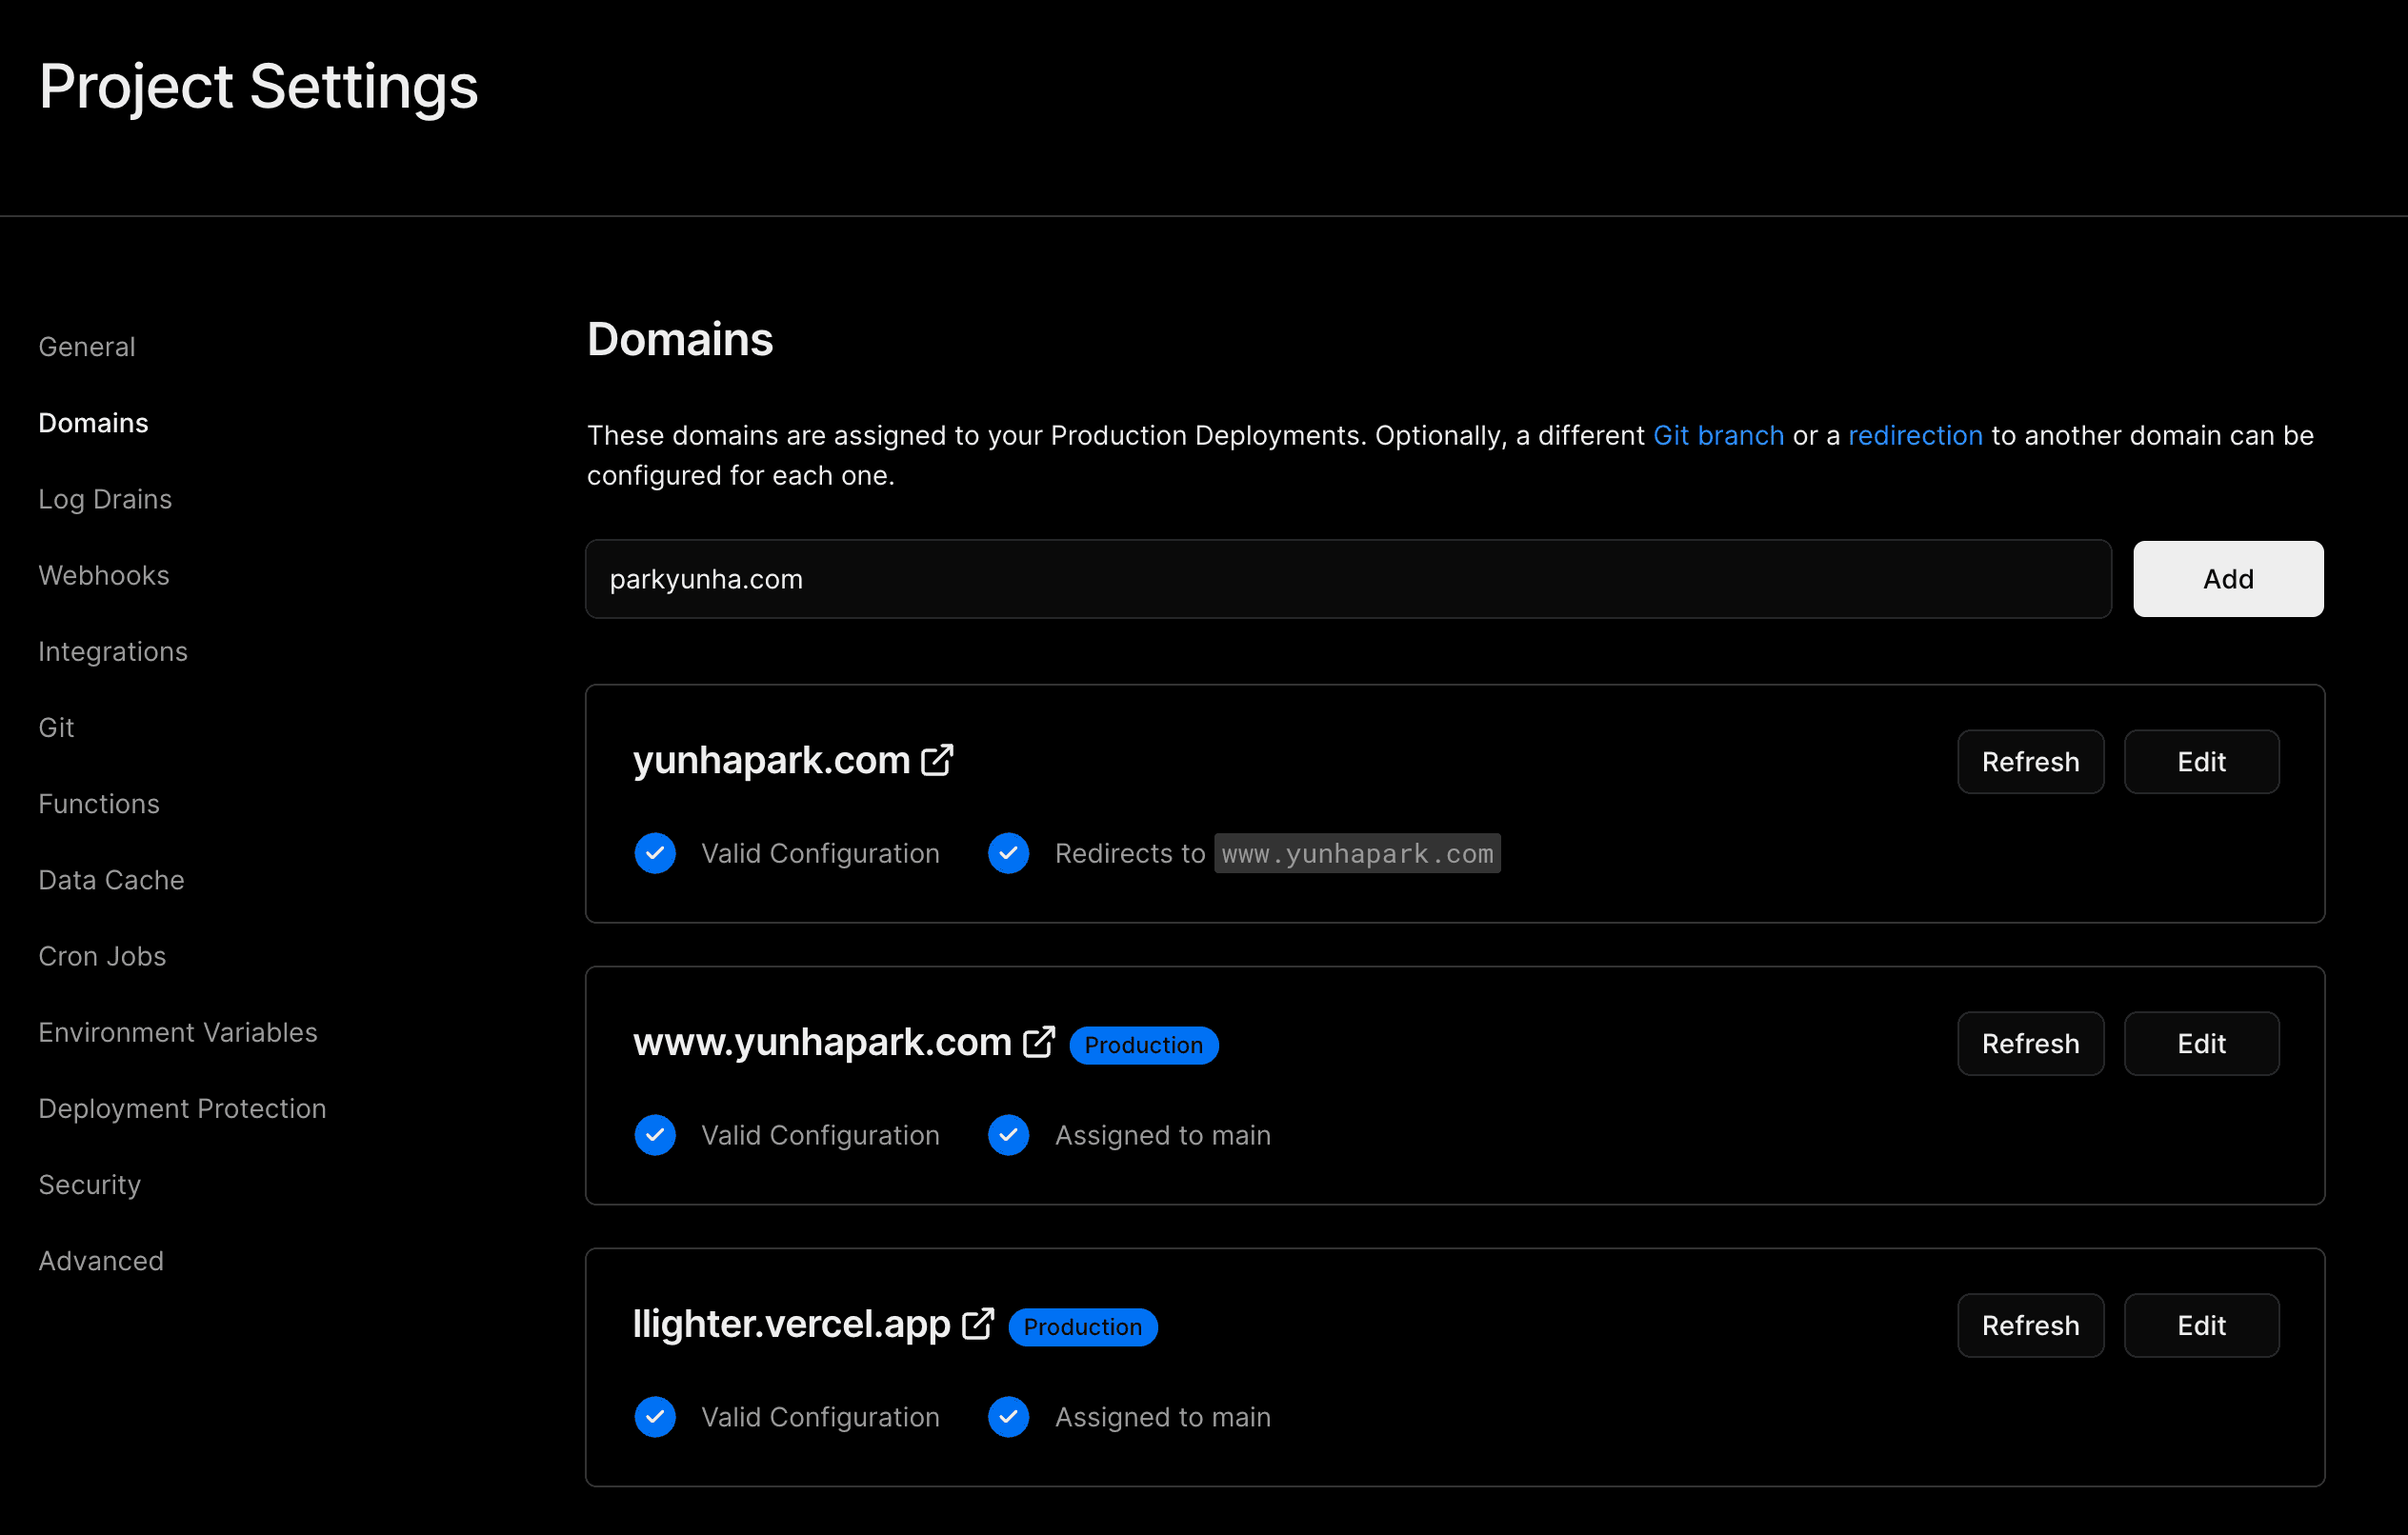This screenshot has height=1535, width=2408.
Task: Follow the Git branch link
Action: (x=1718, y=435)
